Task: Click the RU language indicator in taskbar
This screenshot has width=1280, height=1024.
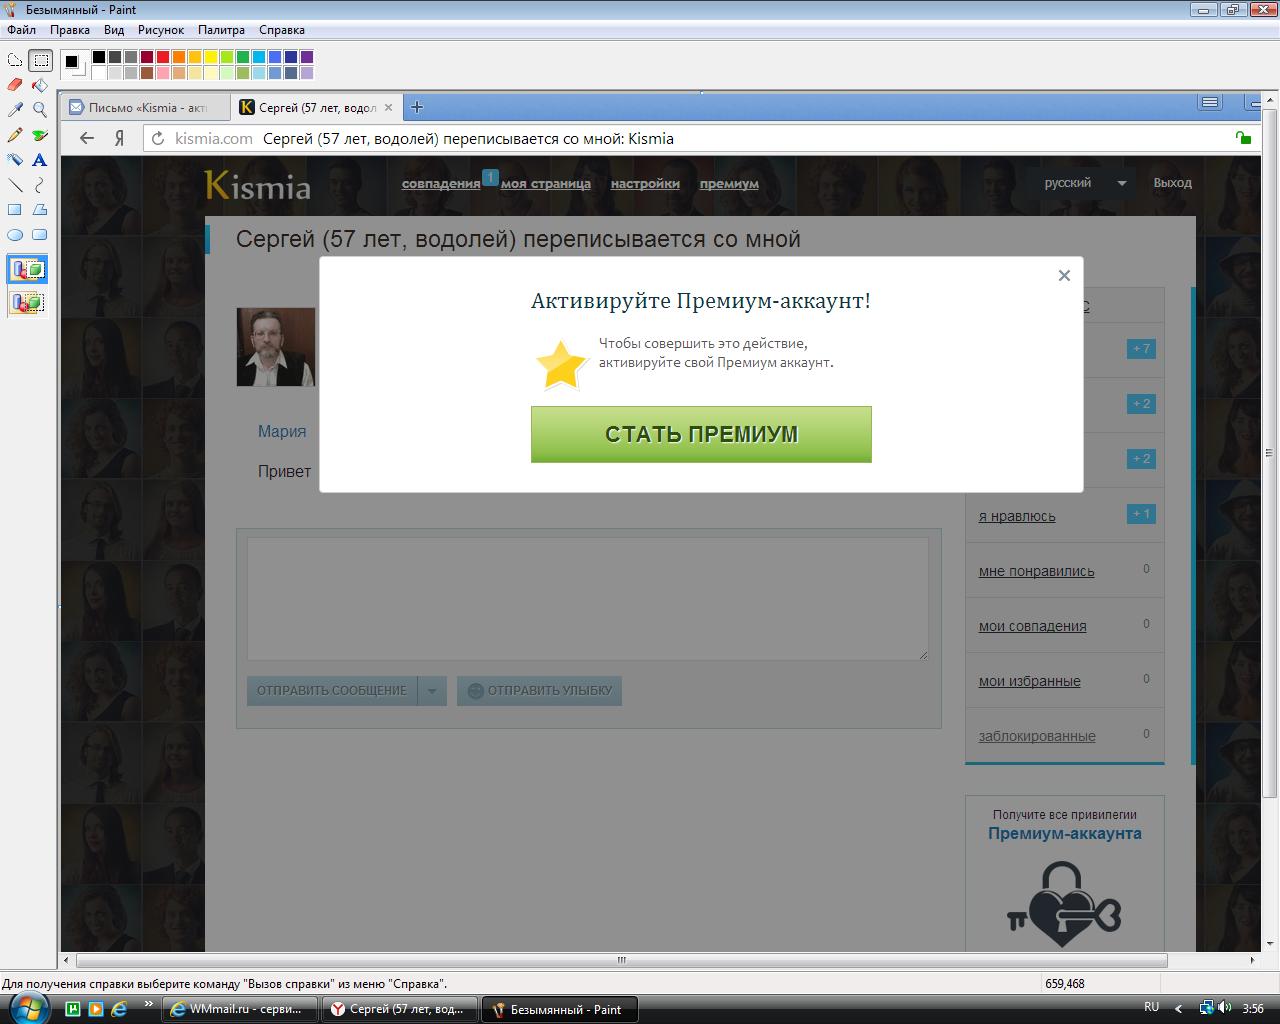Action: [1151, 1007]
